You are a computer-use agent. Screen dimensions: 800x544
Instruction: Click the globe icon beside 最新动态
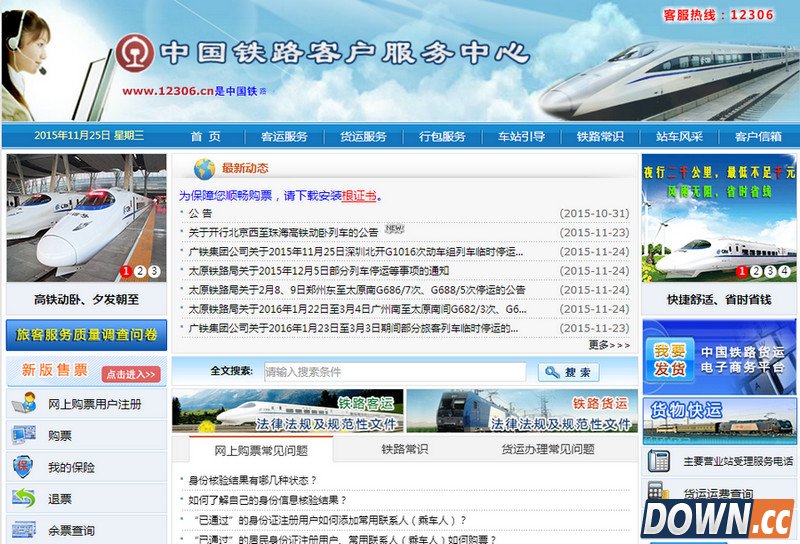tap(204, 168)
